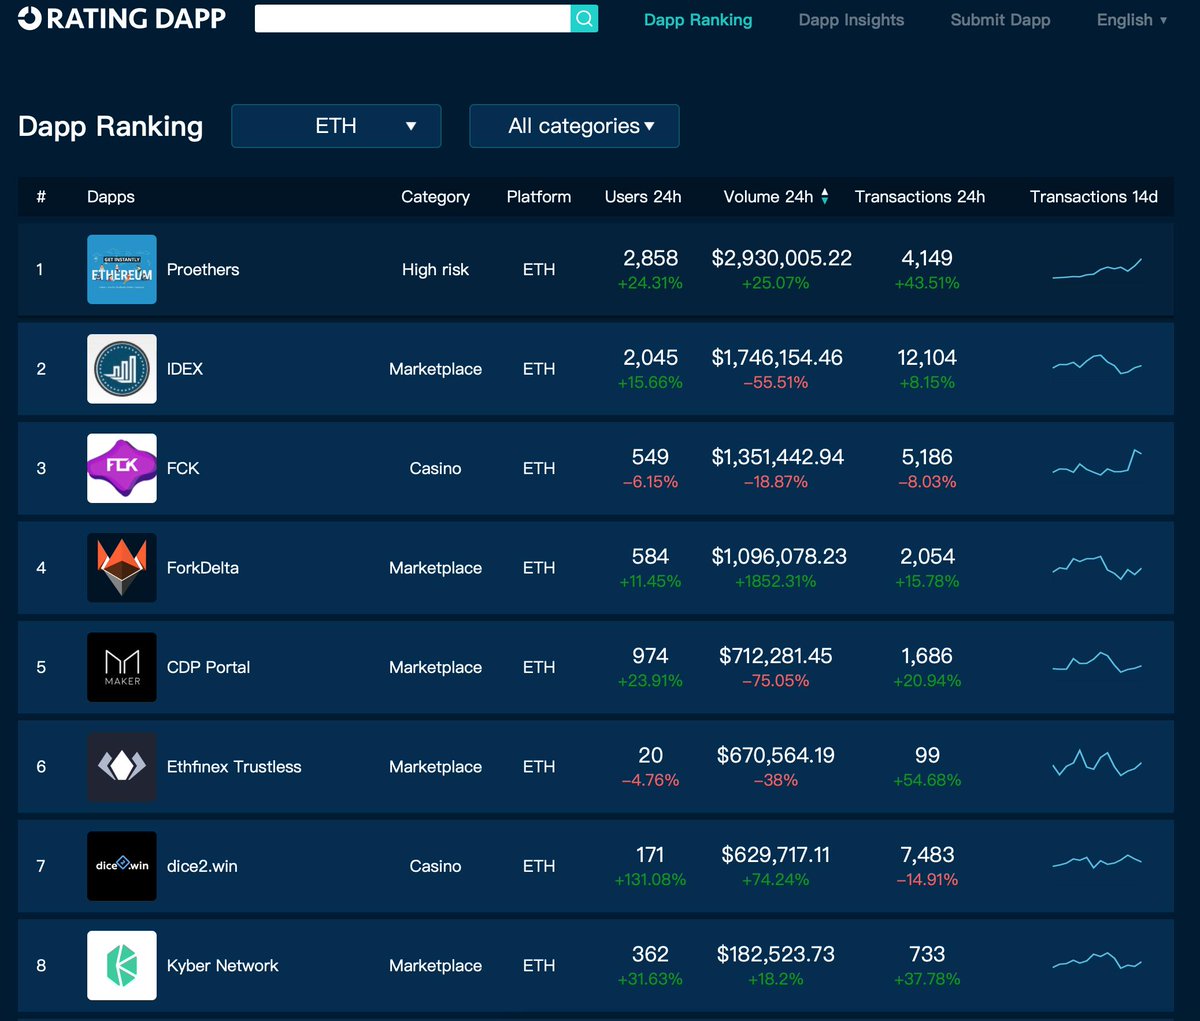
Task: Click the ForkDelta fox logo
Action: point(122,567)
